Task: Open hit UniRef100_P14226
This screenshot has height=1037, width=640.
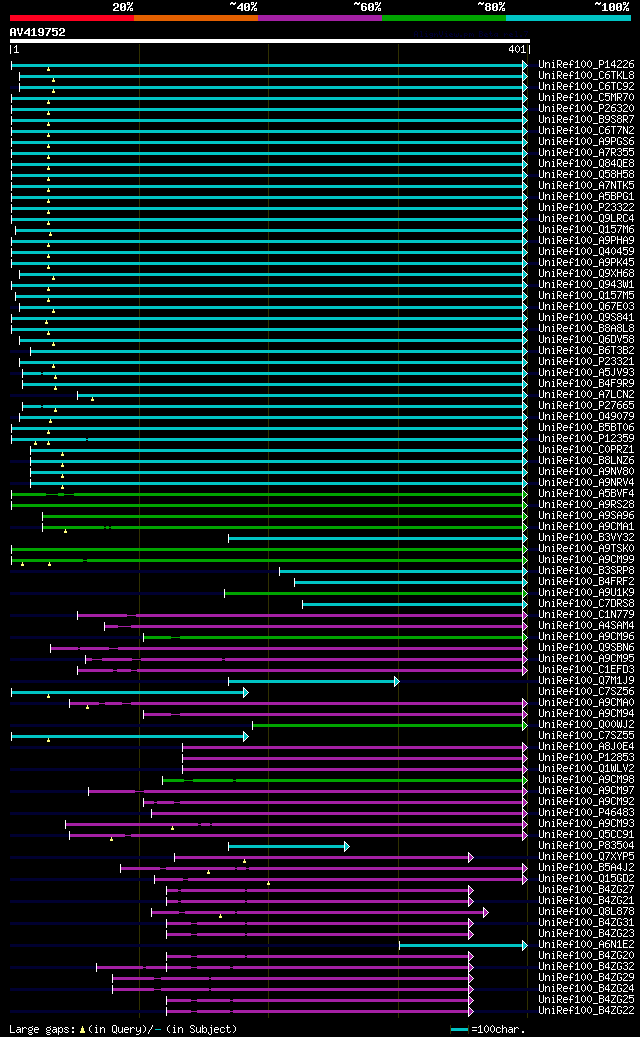Action: (586, 65)
